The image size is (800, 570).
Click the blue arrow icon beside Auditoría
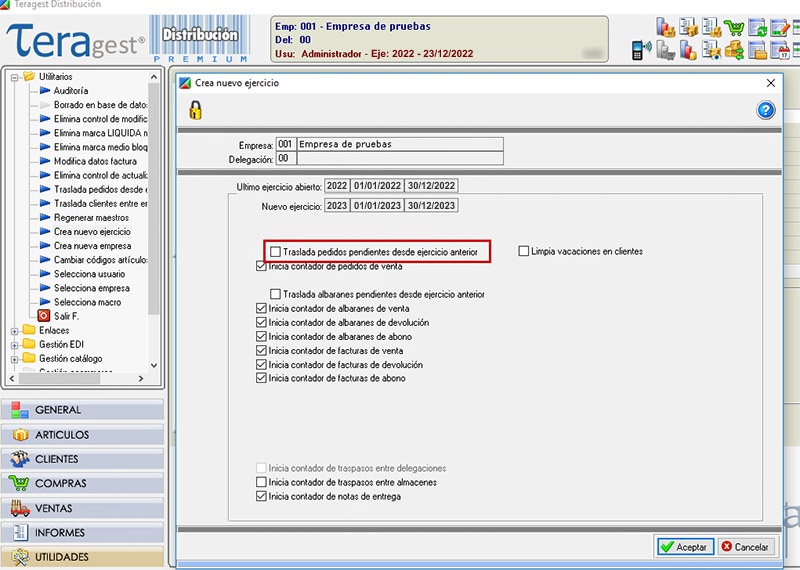[x=45, y=90]
